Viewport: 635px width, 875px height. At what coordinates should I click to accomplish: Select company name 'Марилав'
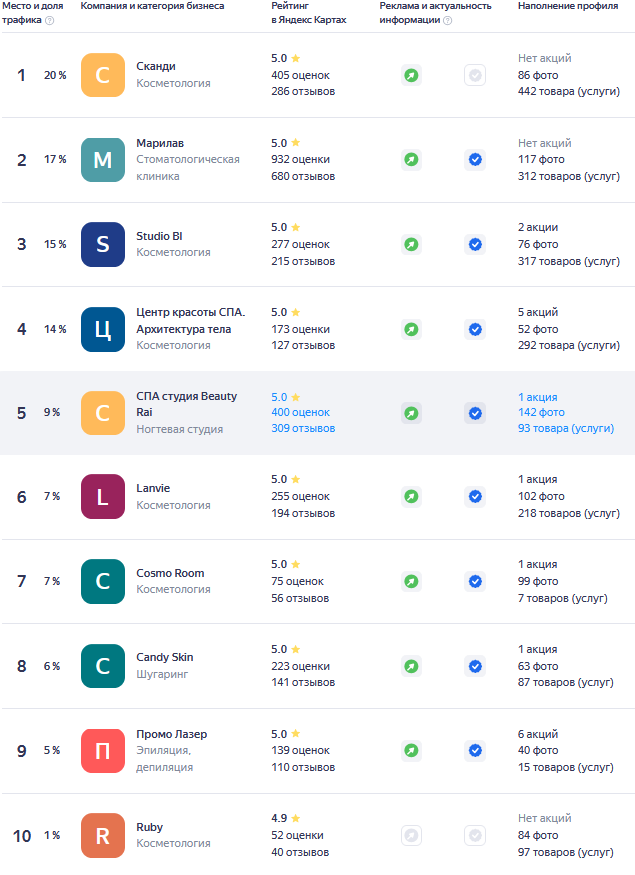pos(160,143)
